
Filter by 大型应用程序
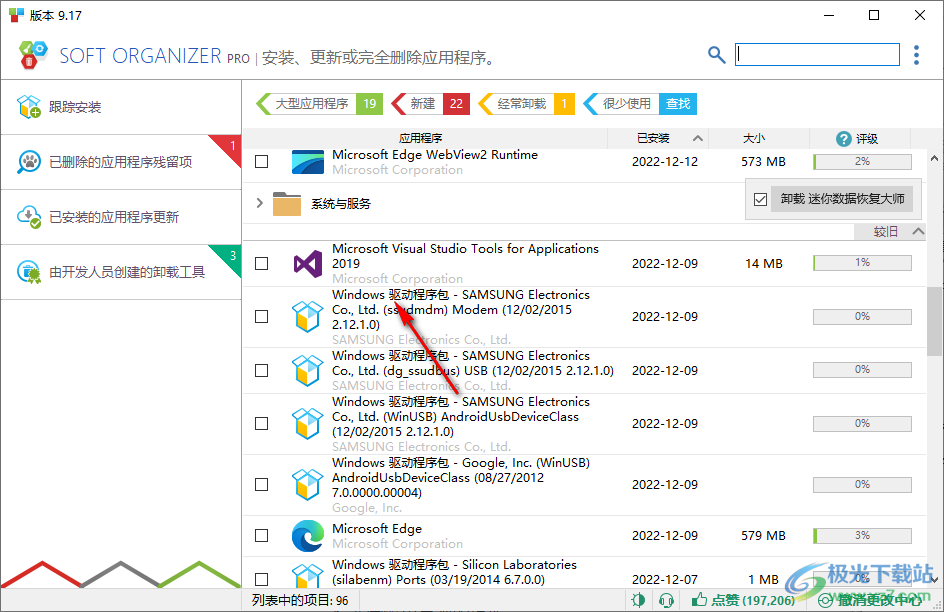320,104
